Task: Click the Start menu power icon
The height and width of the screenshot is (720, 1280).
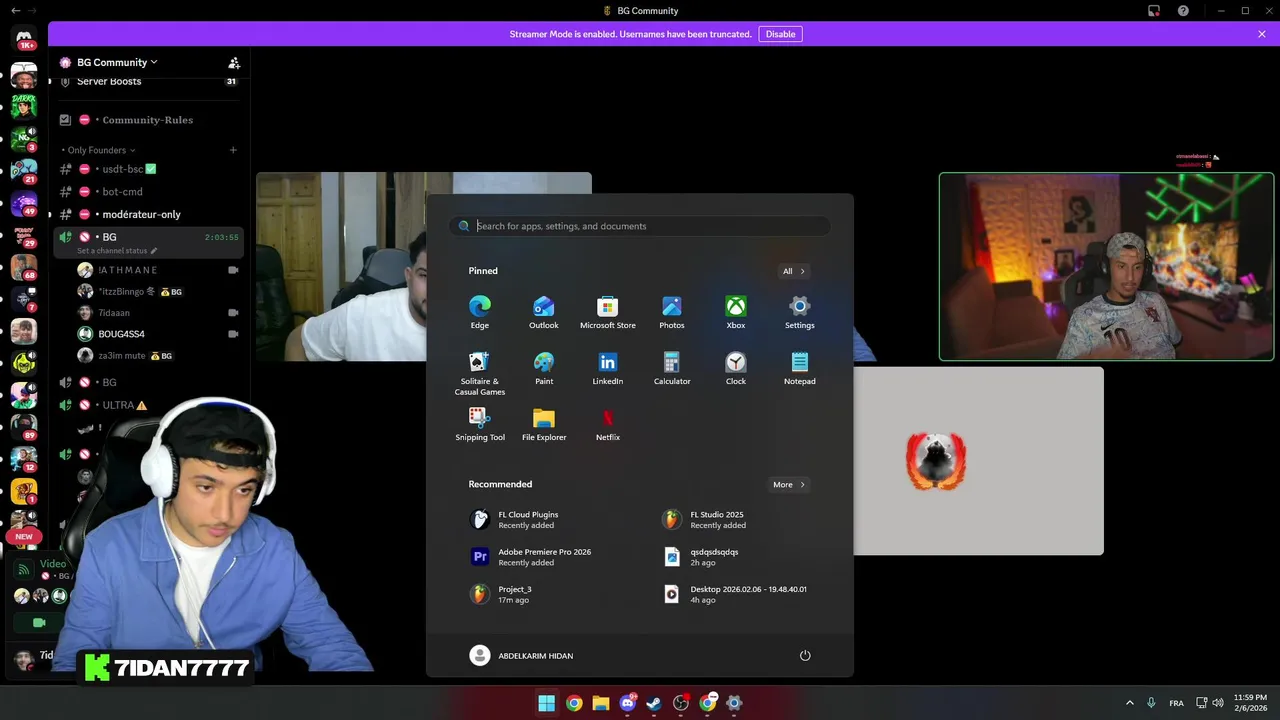Action: (x=805, y=656)
